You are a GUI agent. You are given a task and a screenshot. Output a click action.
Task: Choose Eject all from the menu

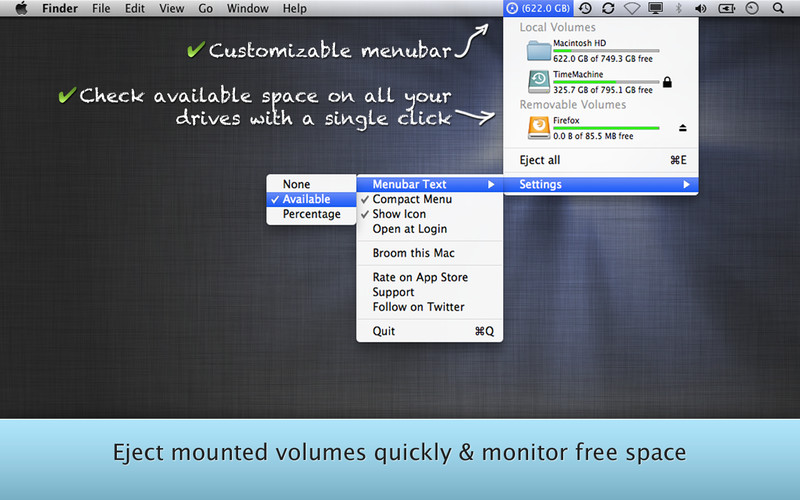[540, 160]
